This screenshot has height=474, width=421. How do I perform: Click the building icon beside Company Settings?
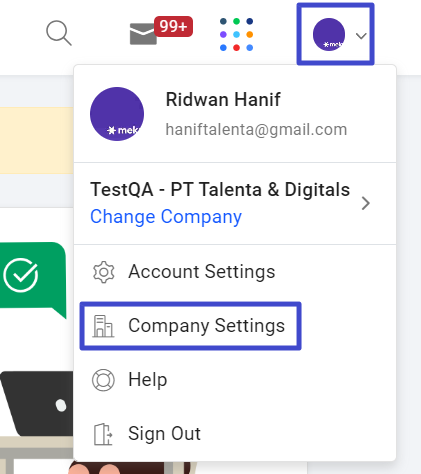[103, 326]
